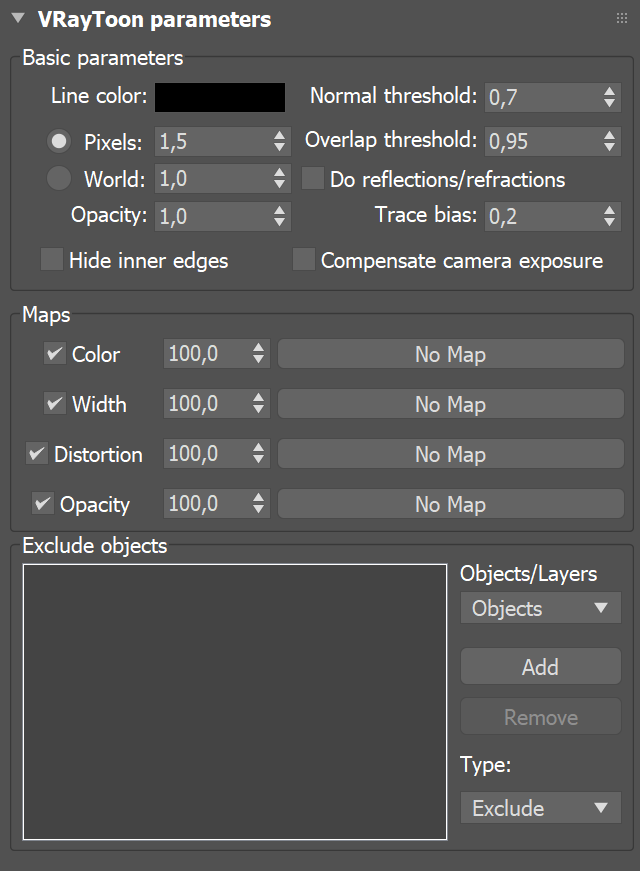Image resolution: width=640 pixels, height=871 pixels.
Task: Uncheck the Opacity map checkbox
Action: (43, 504)
